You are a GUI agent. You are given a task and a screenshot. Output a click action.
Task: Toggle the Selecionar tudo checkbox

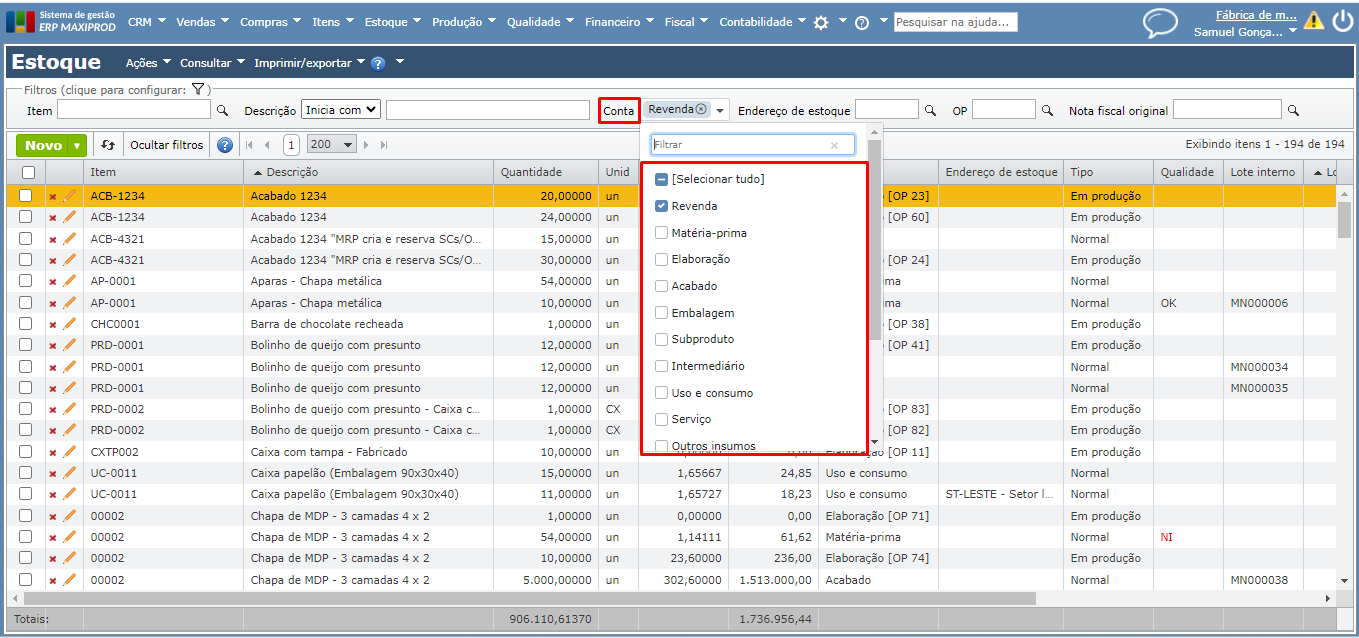pyautogui.click(x=661, y=180)
